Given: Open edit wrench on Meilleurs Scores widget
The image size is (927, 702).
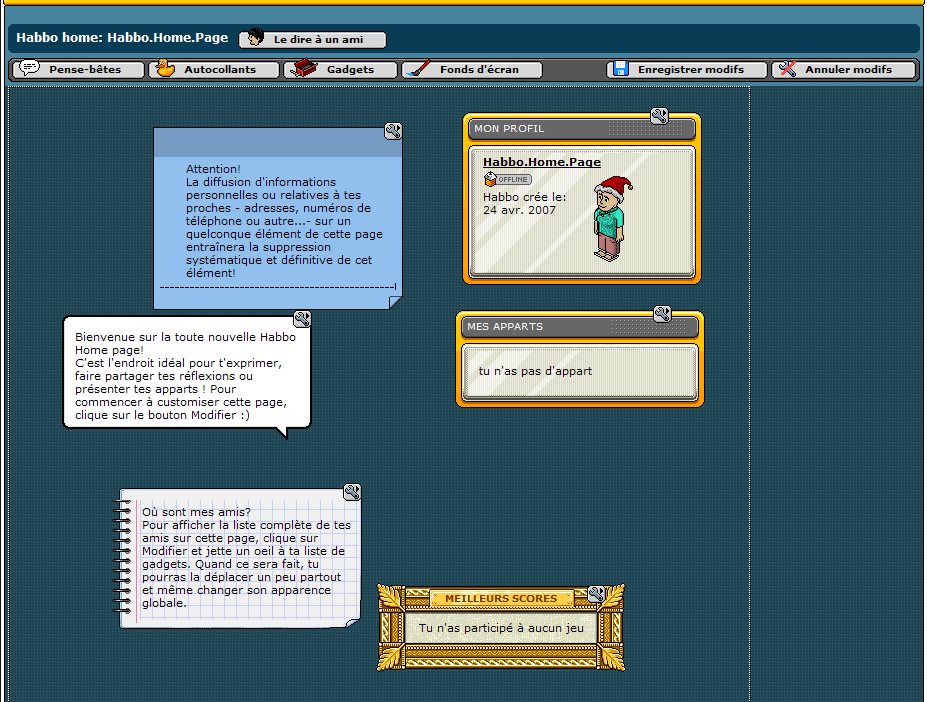Looking at the screenshot, I should pyautogui.click(x=596, y=594).
